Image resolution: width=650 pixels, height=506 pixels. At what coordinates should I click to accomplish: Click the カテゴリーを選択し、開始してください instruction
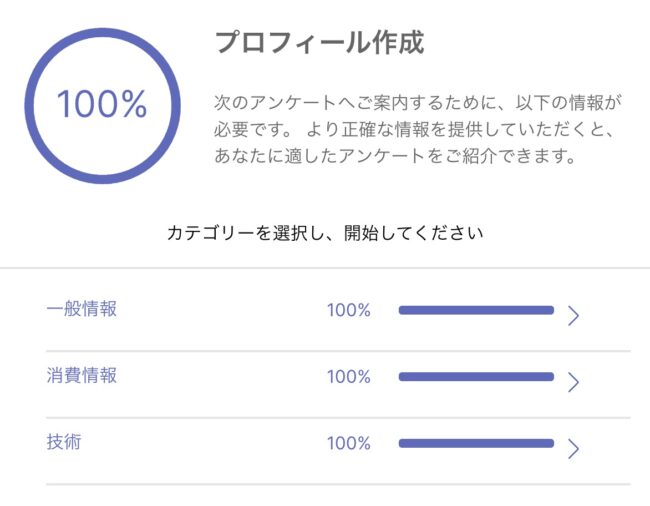[325, 233]
